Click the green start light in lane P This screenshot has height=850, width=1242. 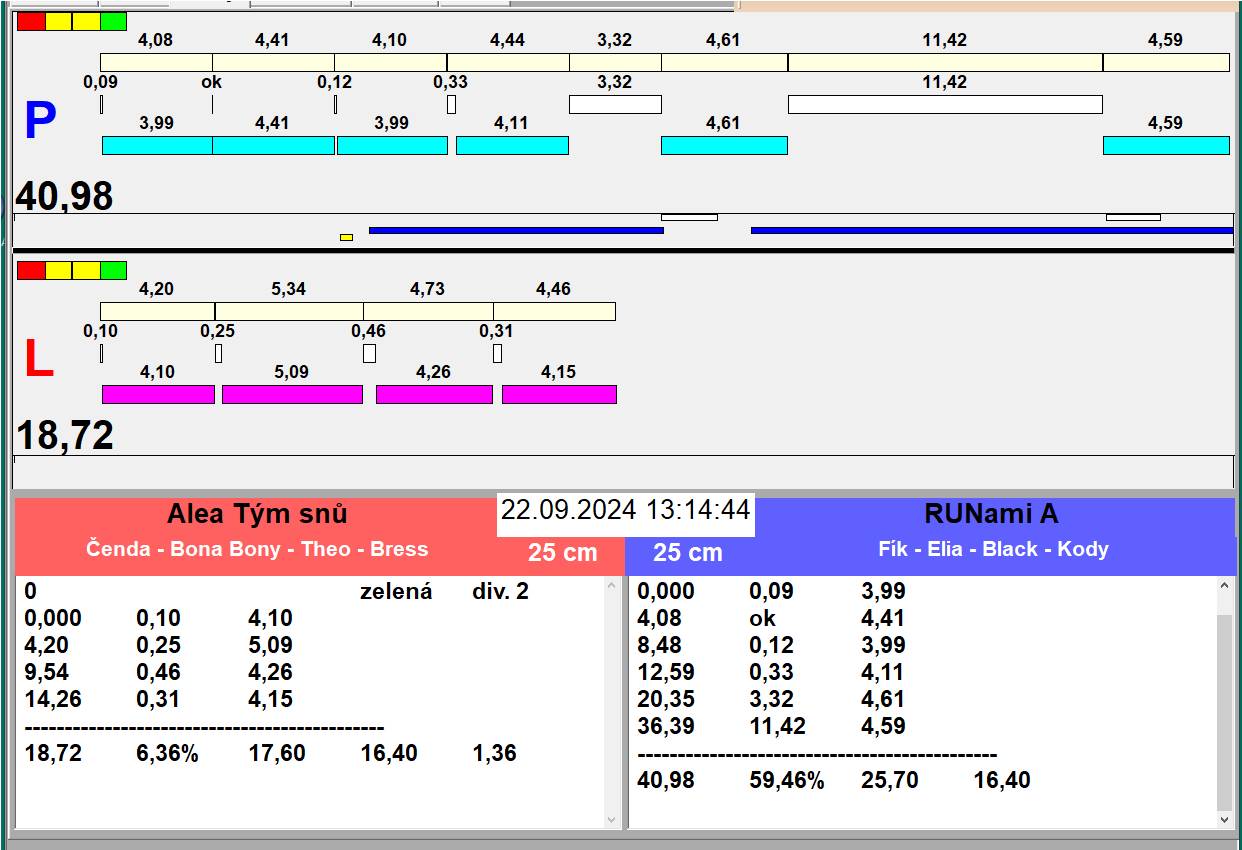tap(113, 21)
